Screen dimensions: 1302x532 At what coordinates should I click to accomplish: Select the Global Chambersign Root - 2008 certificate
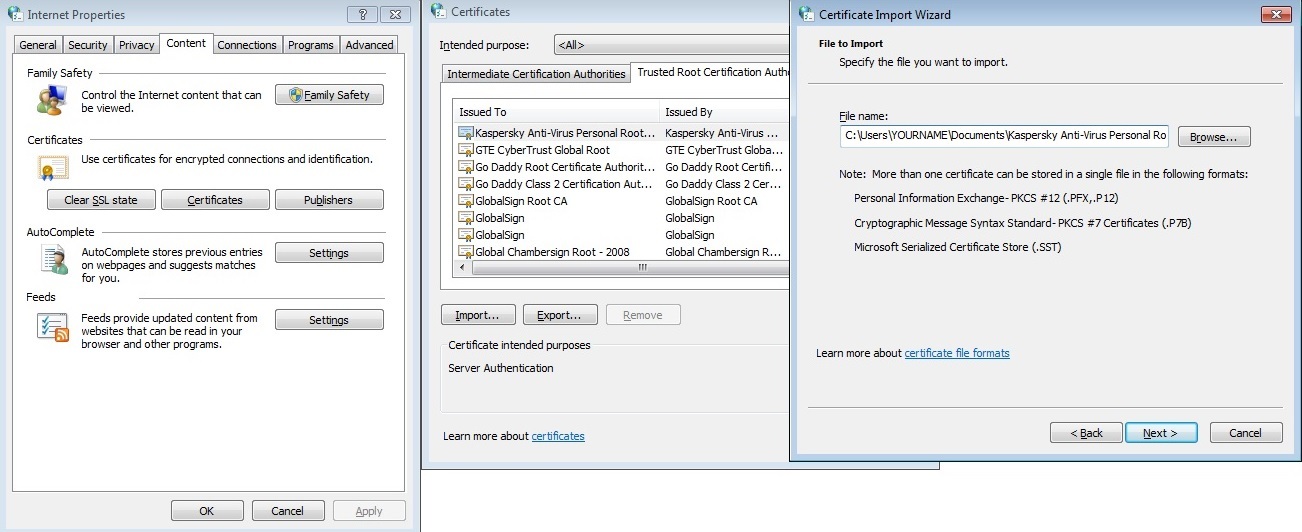pos(552,252)
